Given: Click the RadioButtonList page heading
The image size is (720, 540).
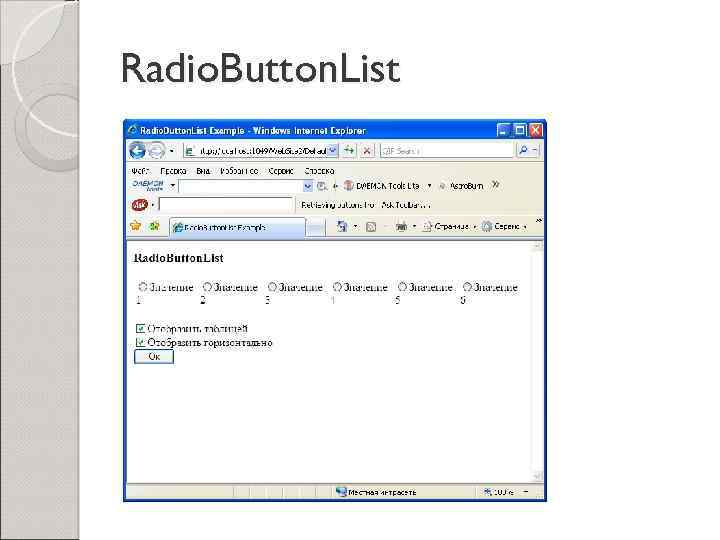Looking at the screenshot, I should click(x=178, y=258).
